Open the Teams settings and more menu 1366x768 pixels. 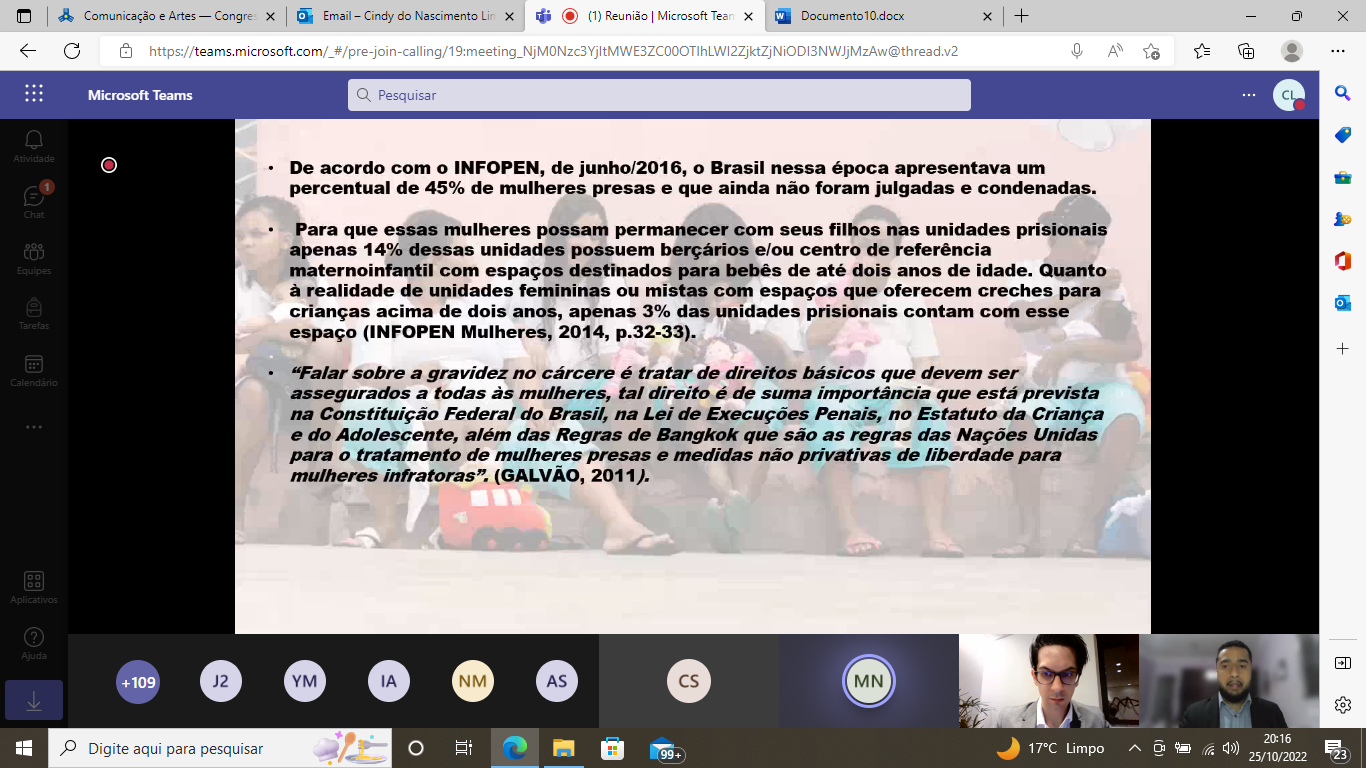point(1248,95)
